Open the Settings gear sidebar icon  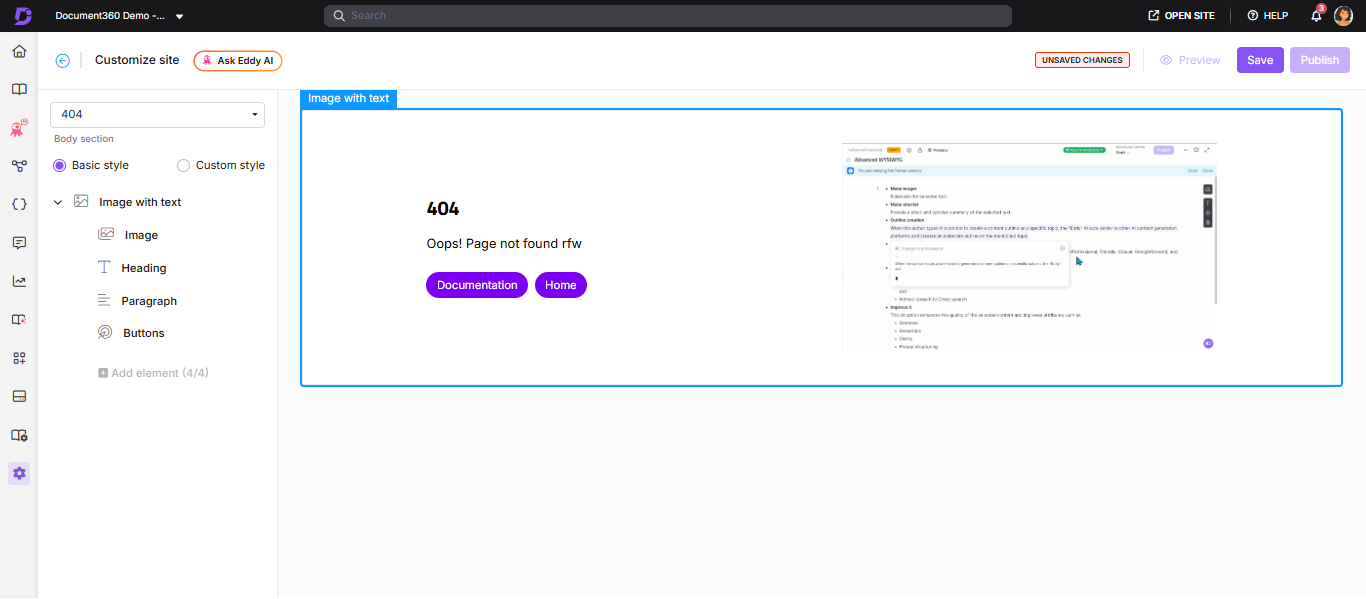[x=19, y=473]
